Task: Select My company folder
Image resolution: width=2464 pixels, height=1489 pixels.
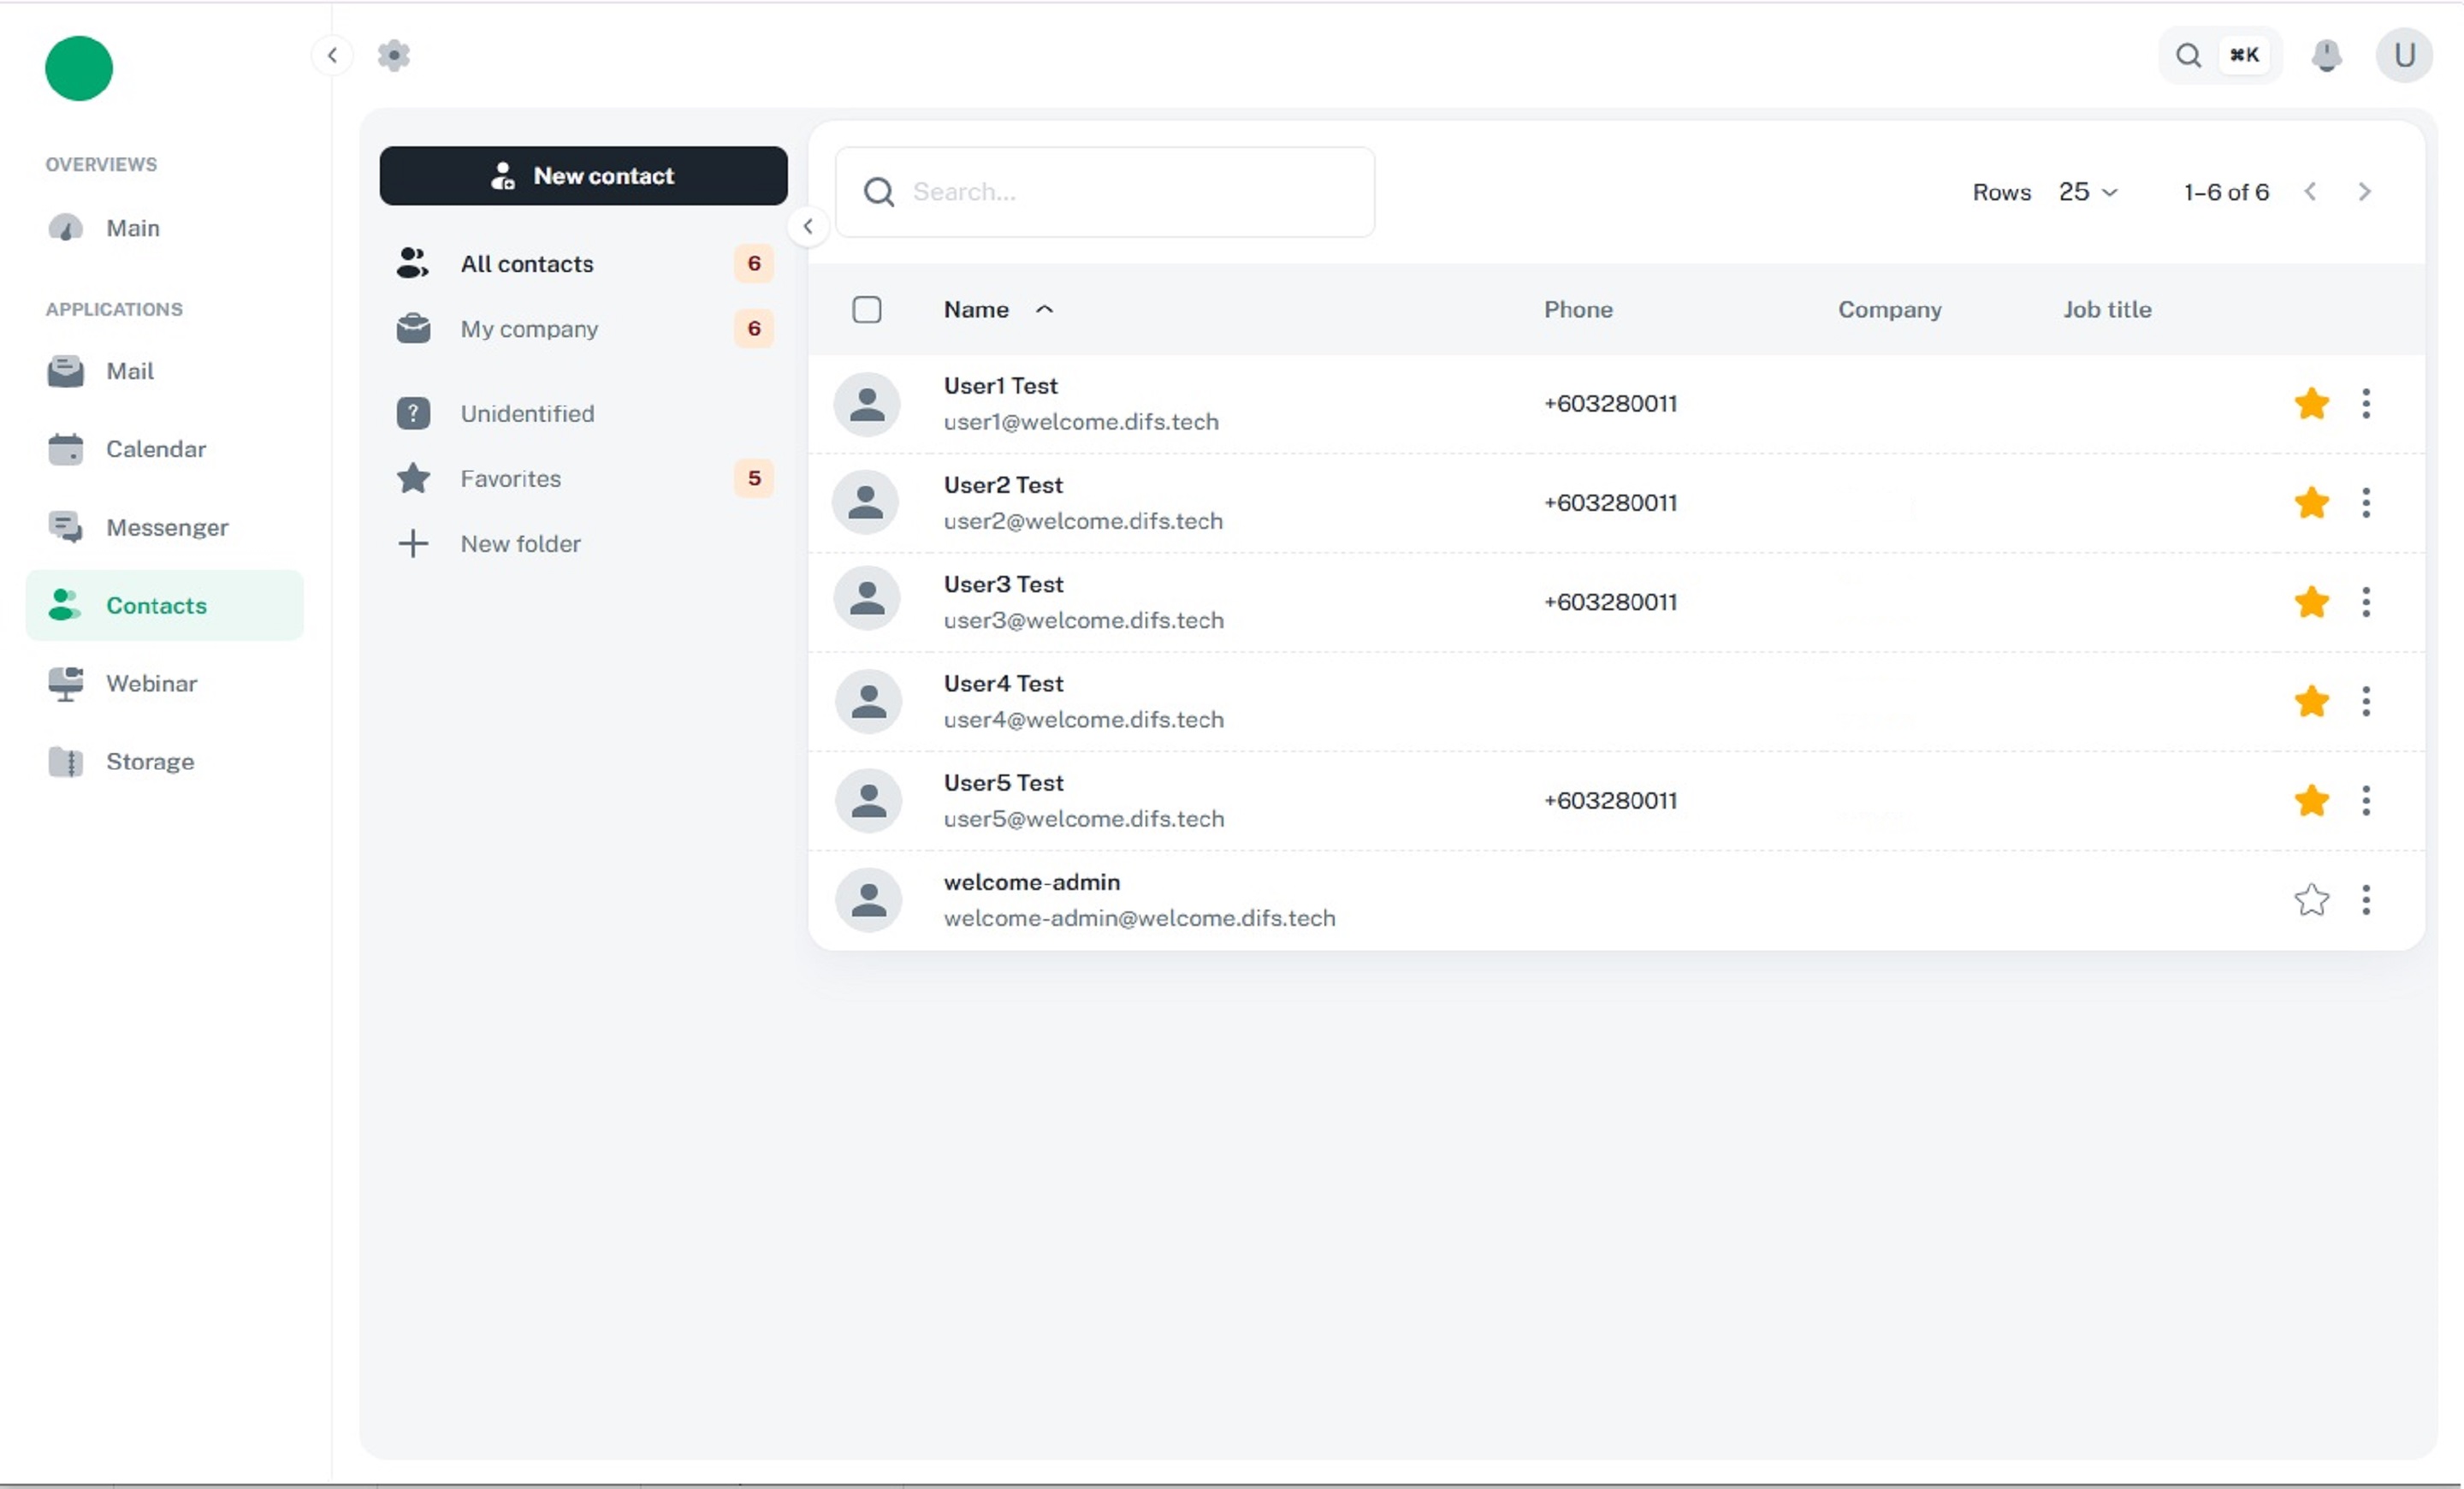Action: [583, 329]
